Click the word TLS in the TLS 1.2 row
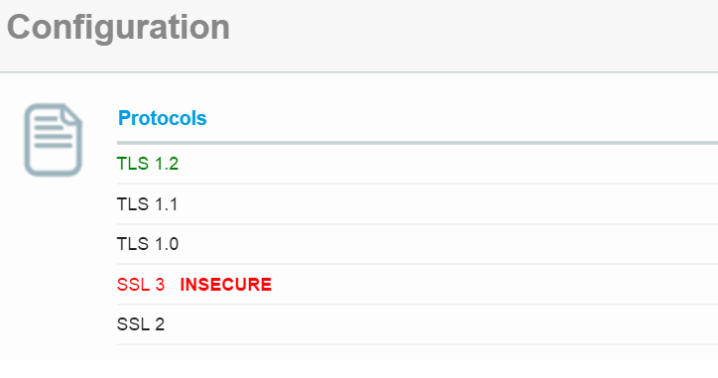Screen dimensions: 718x378 coord(133,164)
